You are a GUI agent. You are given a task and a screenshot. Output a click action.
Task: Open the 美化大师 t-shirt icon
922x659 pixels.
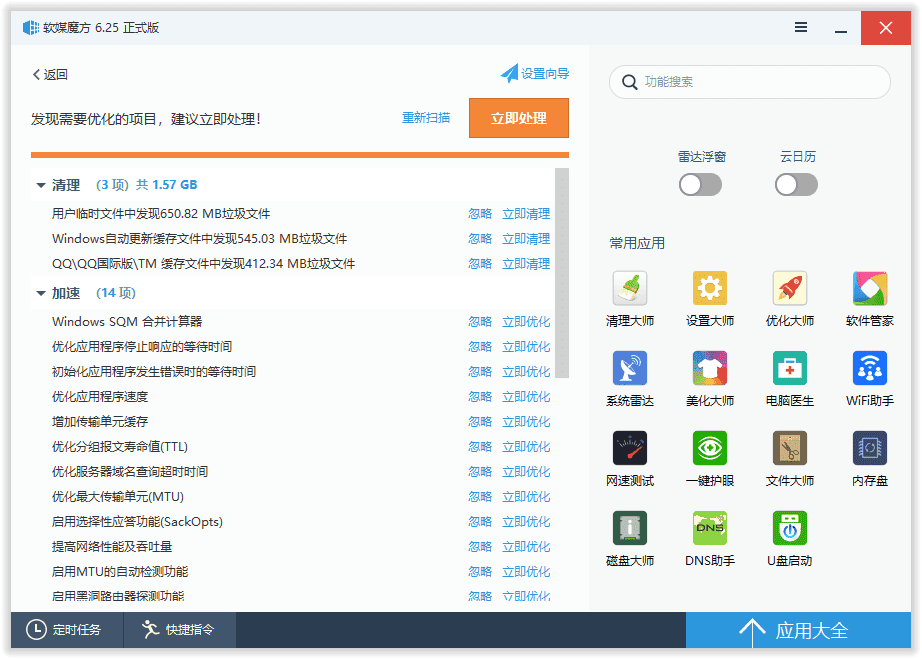click(x=710, y=369)
